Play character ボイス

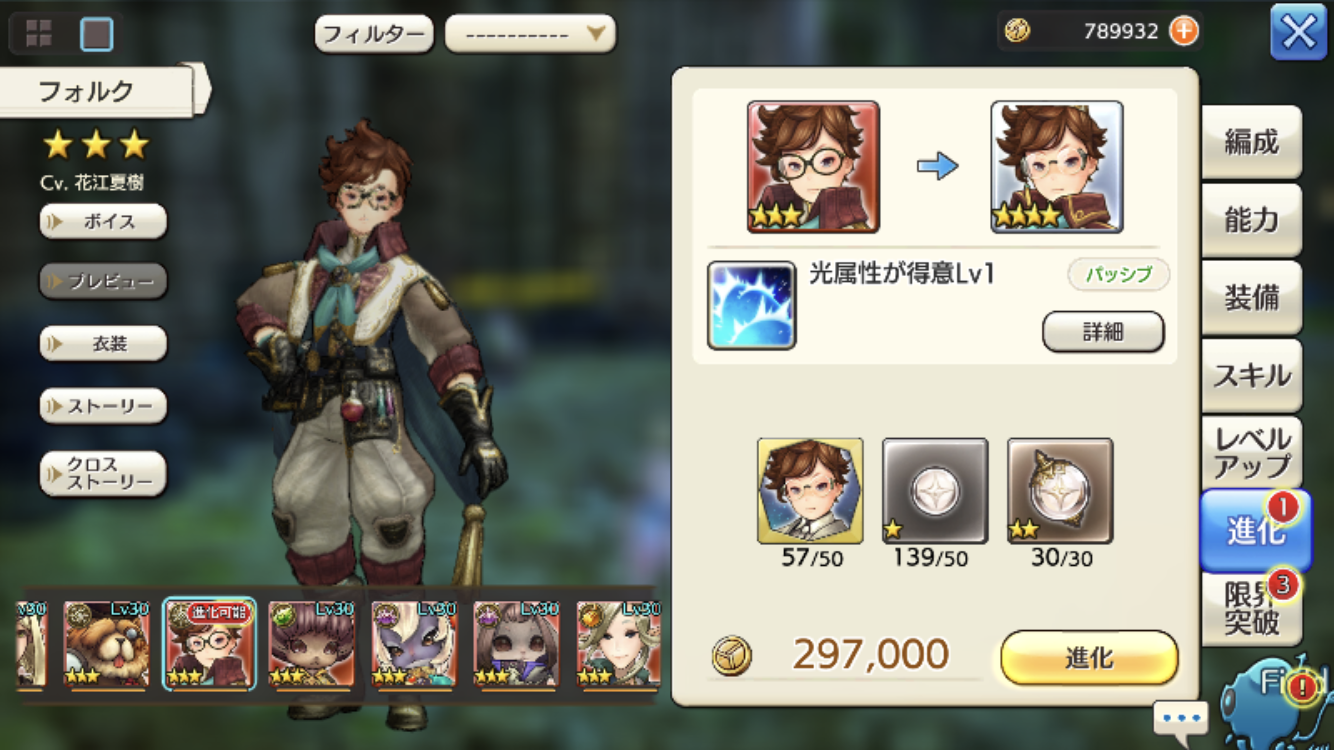point(103,221)
